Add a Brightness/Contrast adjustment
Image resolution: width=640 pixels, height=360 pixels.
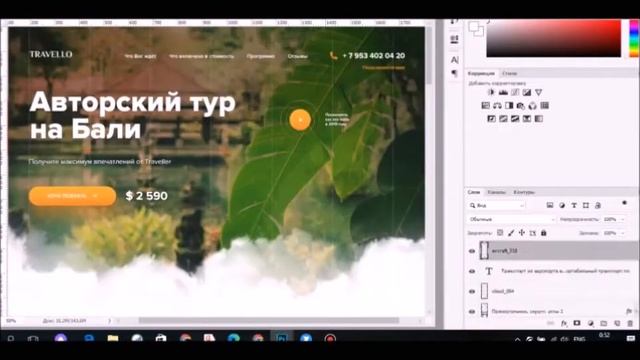coord(491,92)
